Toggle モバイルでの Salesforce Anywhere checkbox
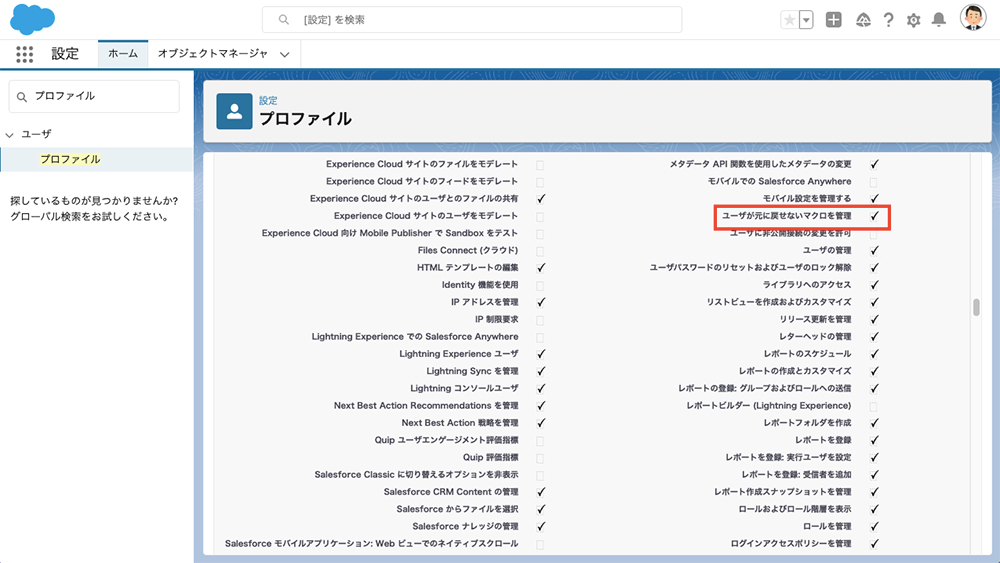1000x563 pixels. (x=874, y=182)
